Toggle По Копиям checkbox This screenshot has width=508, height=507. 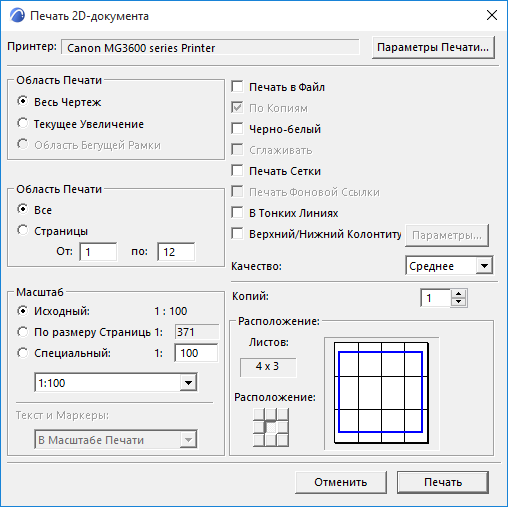coord(237,108)
